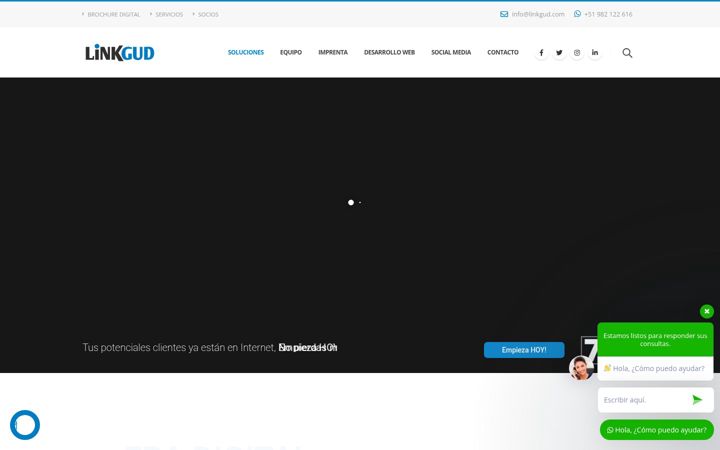Click the WhatsApp icon beside phone number
This screenshot has height=450, width=720.
click(577, 14)
